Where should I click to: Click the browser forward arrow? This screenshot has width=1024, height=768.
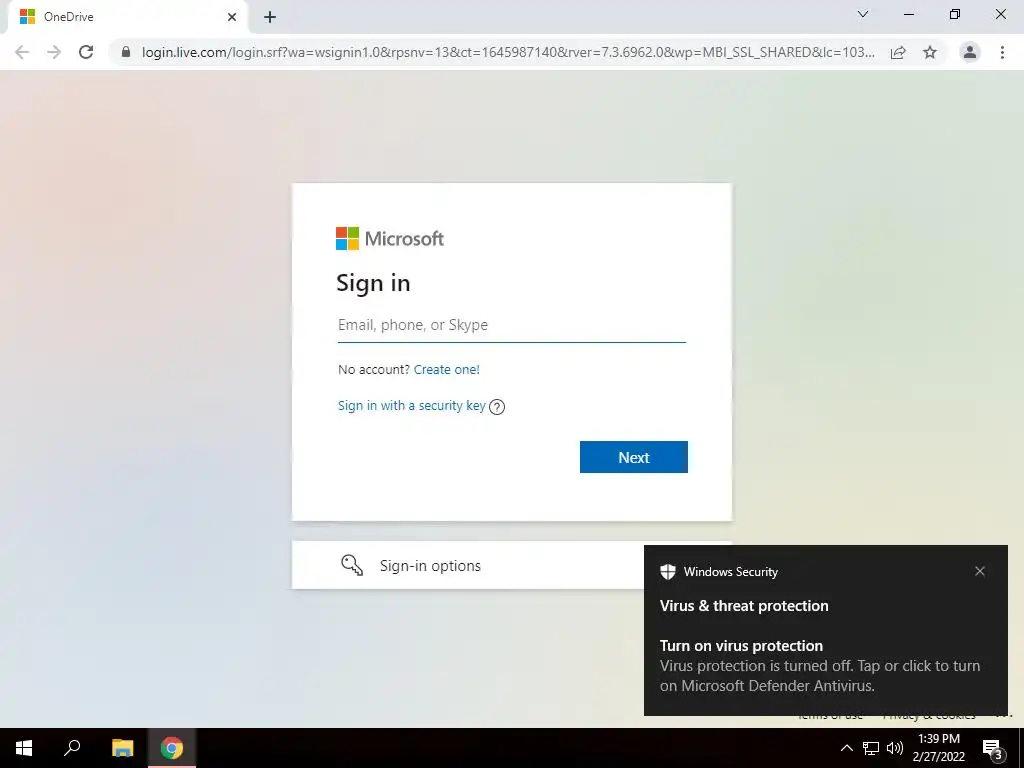(54, 52)
